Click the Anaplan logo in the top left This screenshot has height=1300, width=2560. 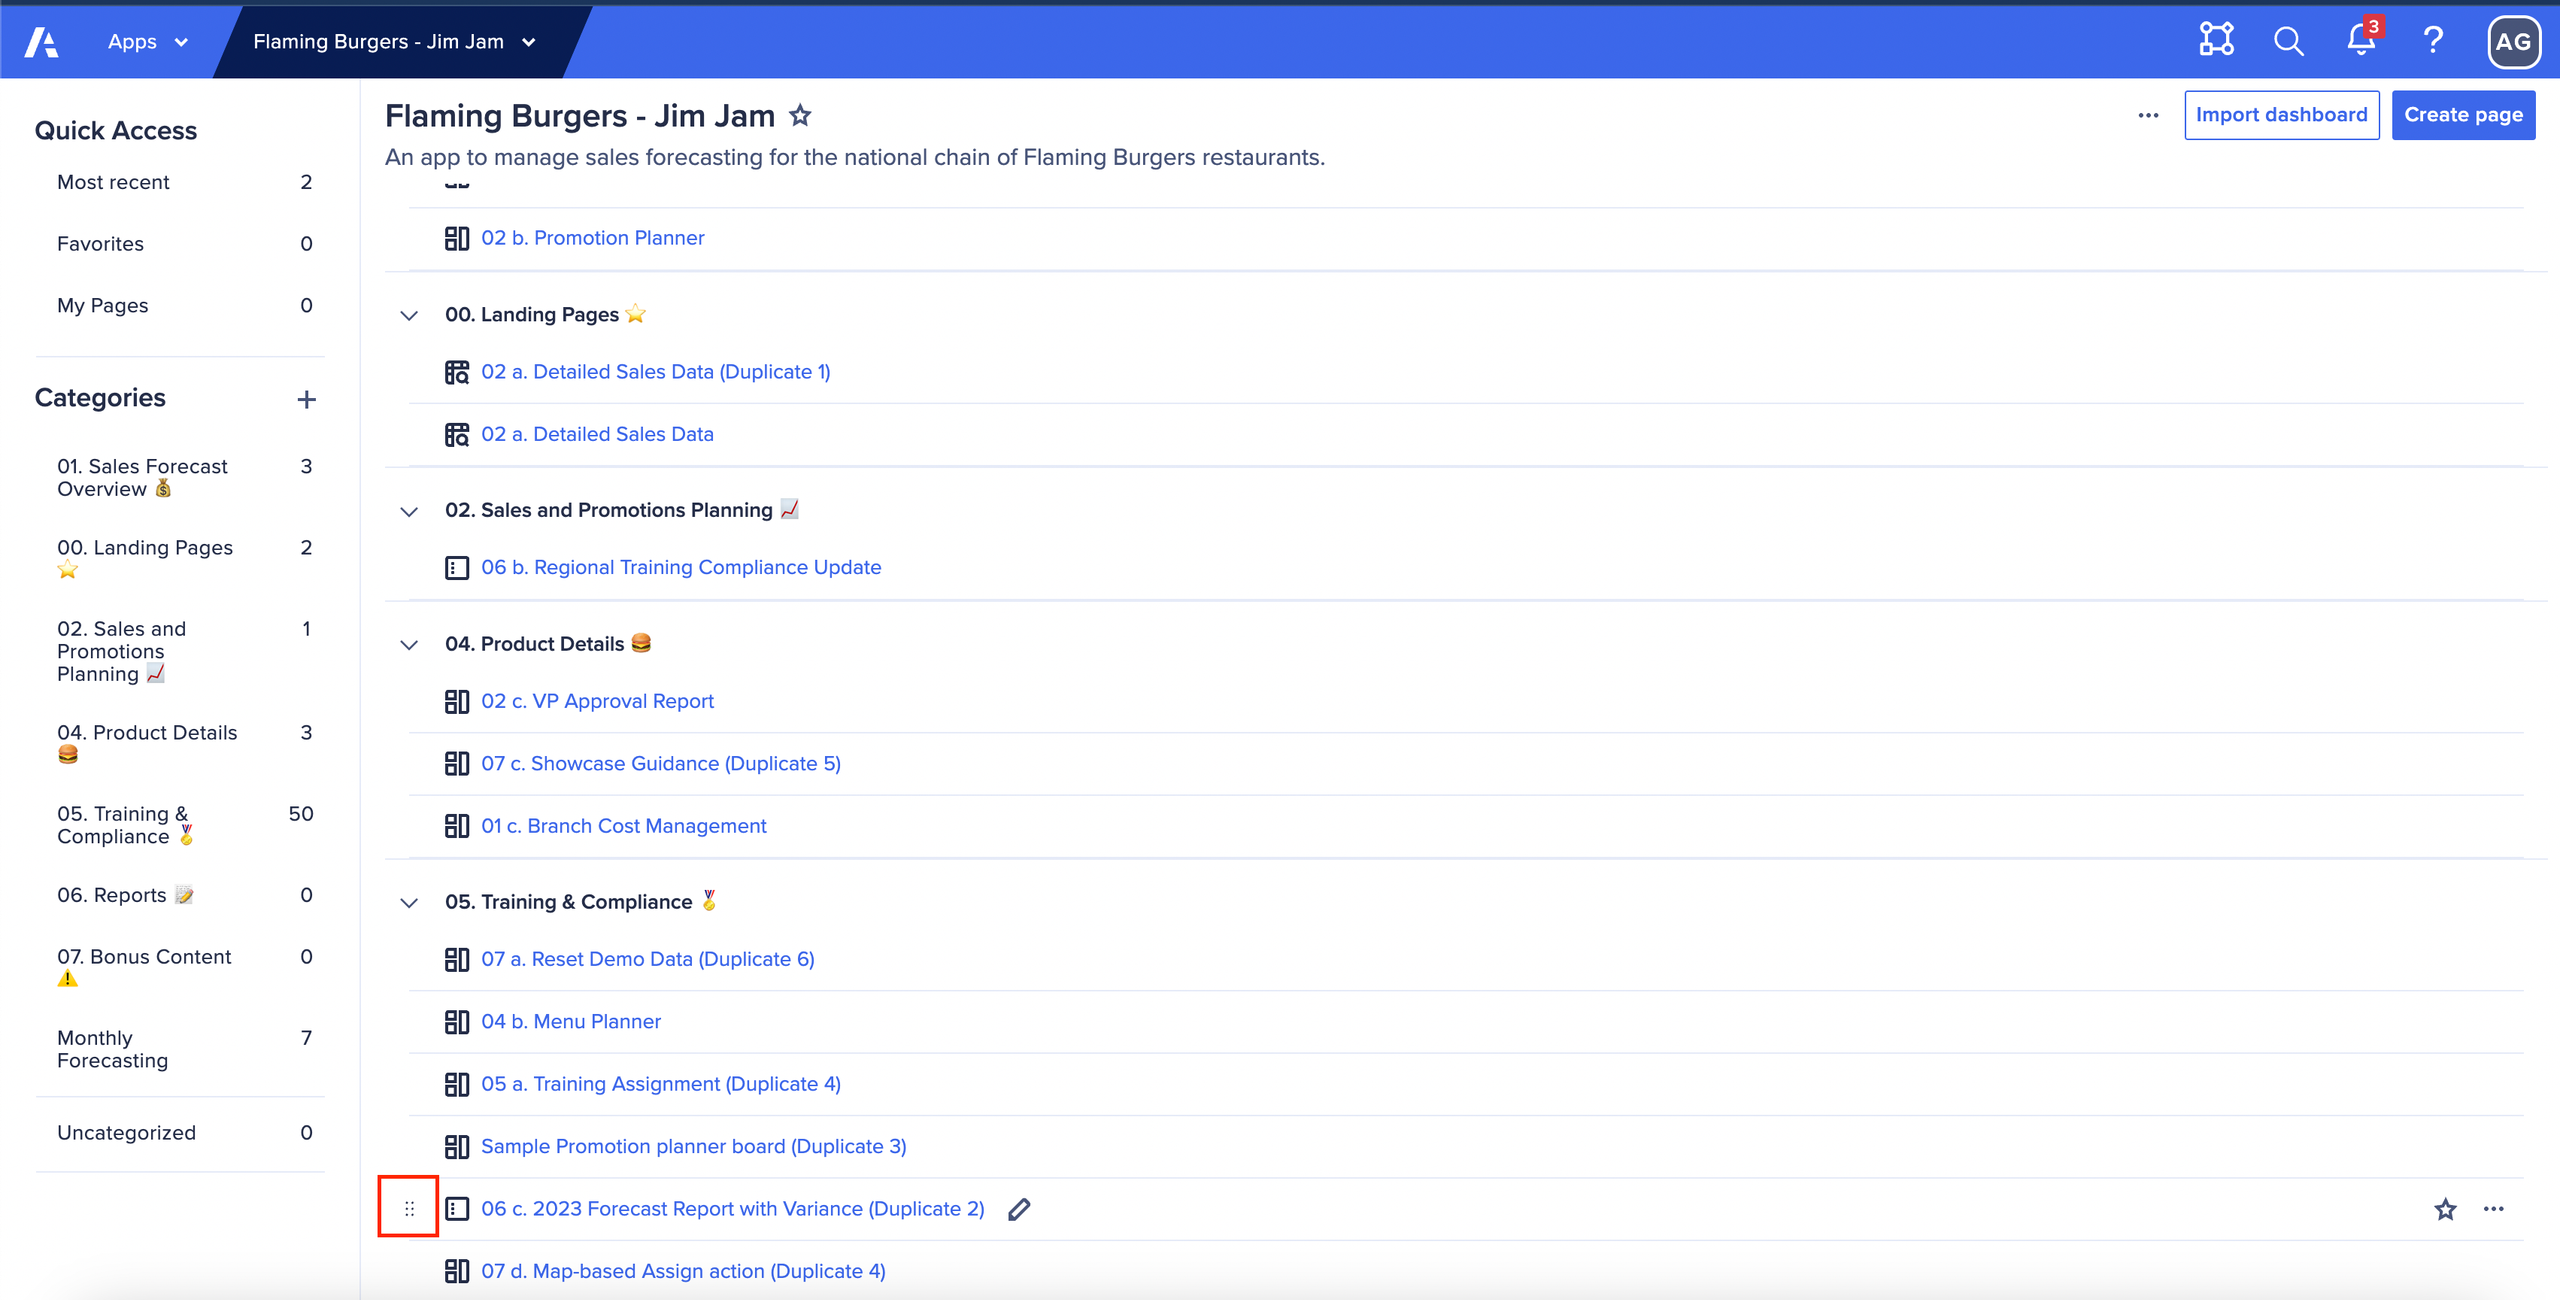pos(41,41)
